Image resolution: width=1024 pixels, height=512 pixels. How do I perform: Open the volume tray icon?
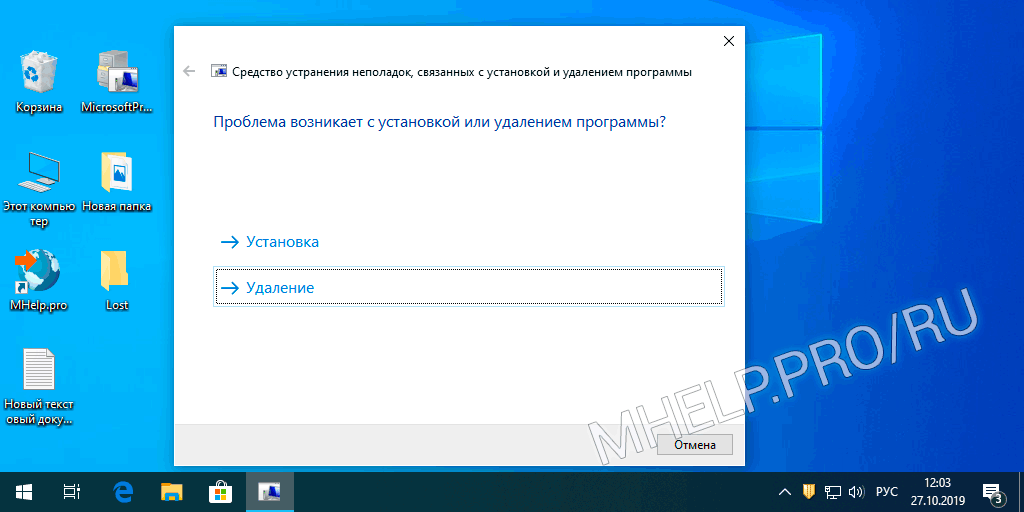(x=856, y=492)
